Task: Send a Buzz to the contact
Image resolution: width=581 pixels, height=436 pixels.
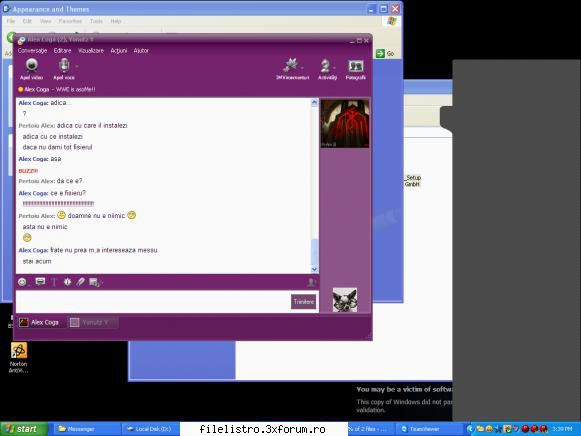Action: pos(67,282)
